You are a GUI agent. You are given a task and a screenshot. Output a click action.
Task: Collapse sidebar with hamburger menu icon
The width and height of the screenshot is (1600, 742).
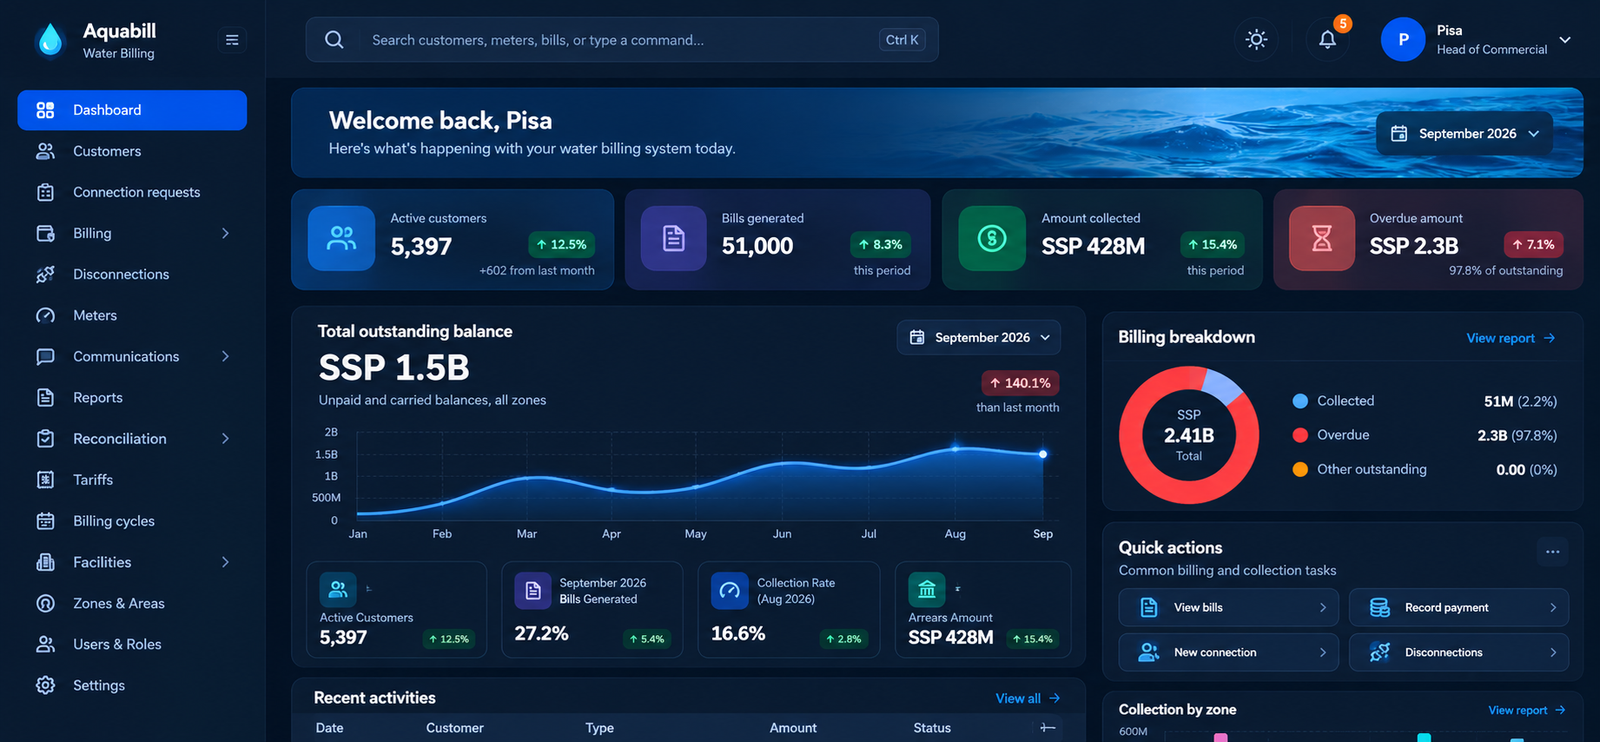232,40
